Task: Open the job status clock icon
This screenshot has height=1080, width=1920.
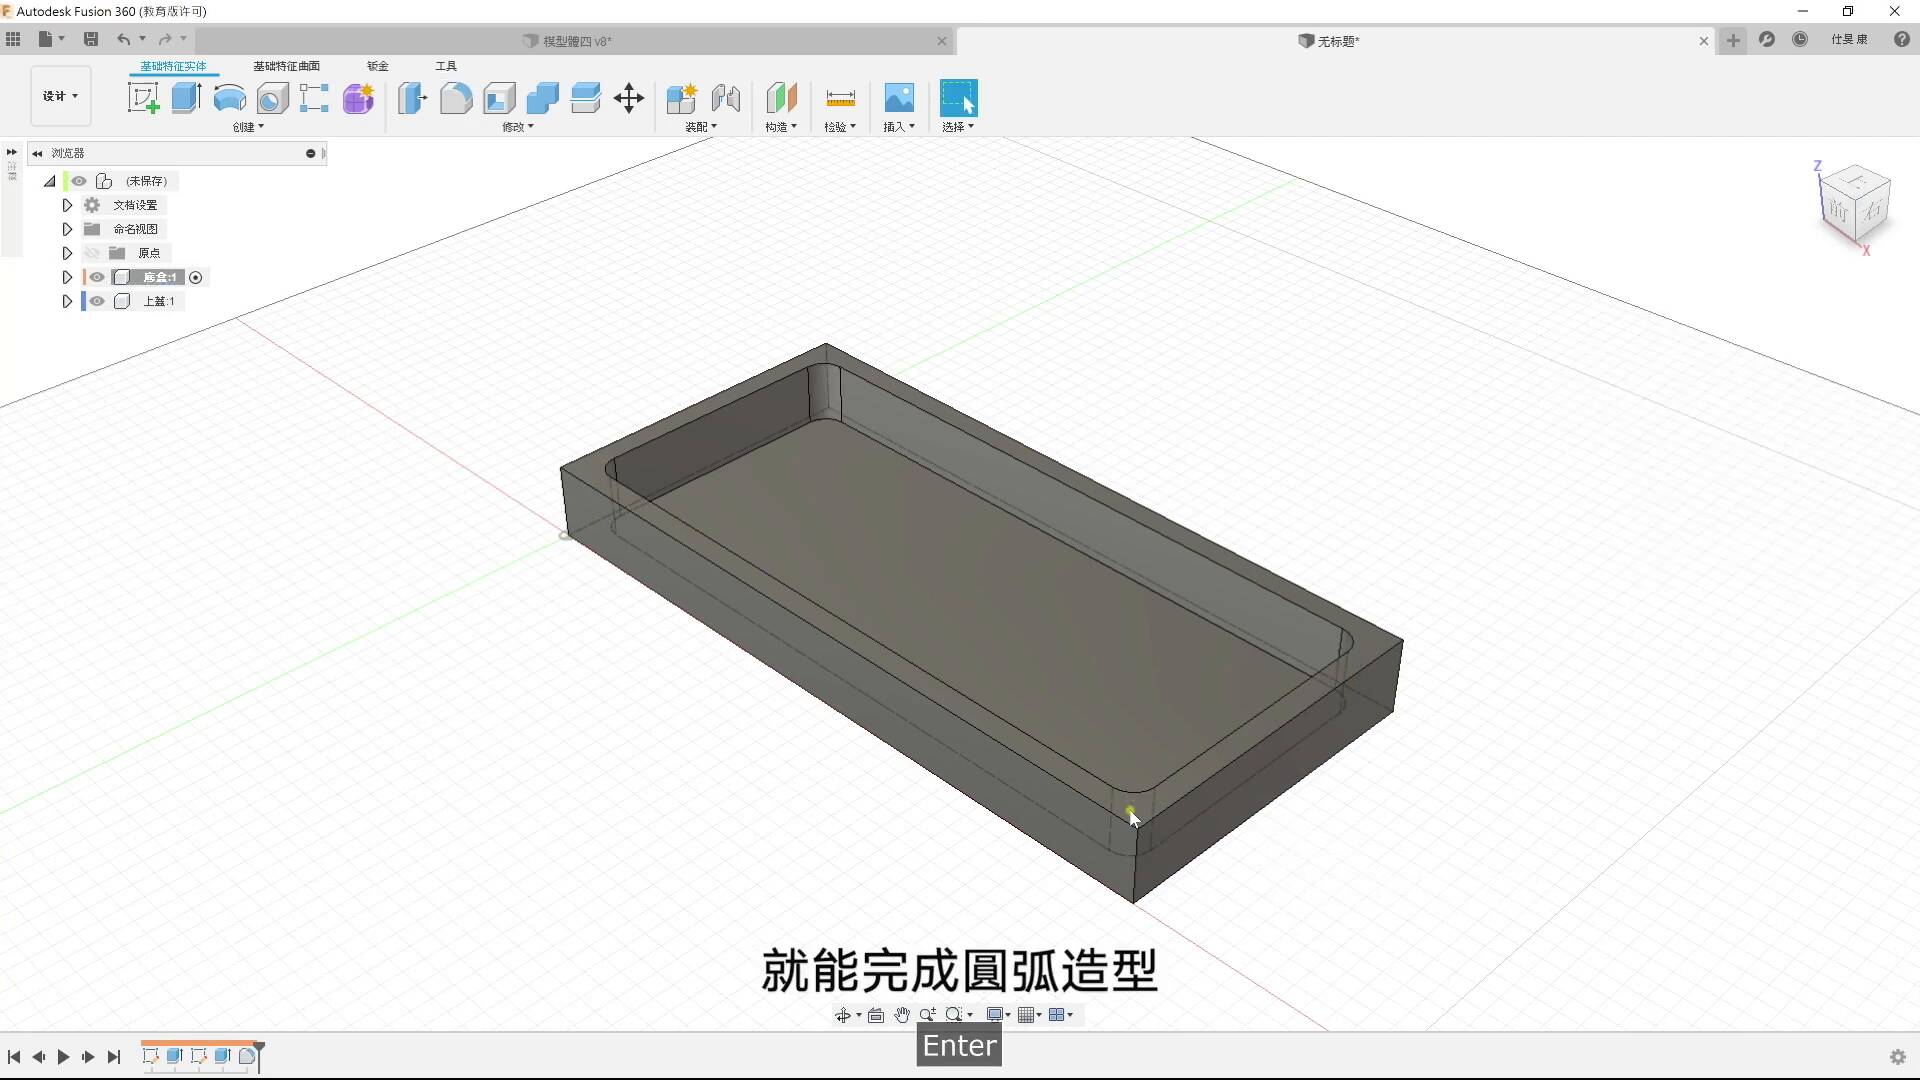Action: point(1800,40)
